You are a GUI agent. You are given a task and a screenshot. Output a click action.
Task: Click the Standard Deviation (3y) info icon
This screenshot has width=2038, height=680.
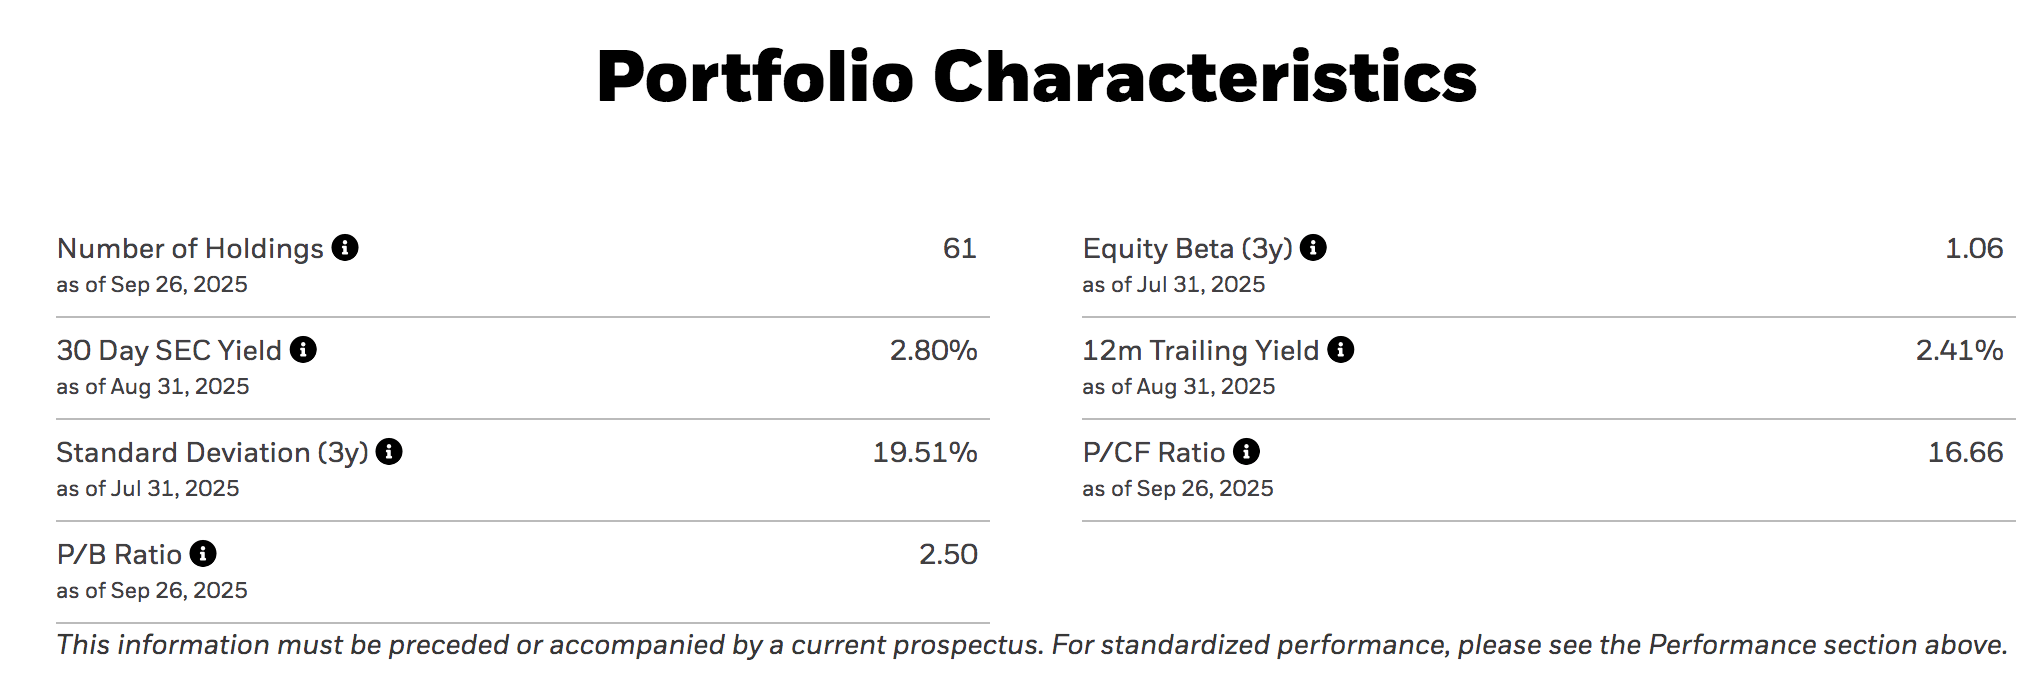click(x=389, y=451)
